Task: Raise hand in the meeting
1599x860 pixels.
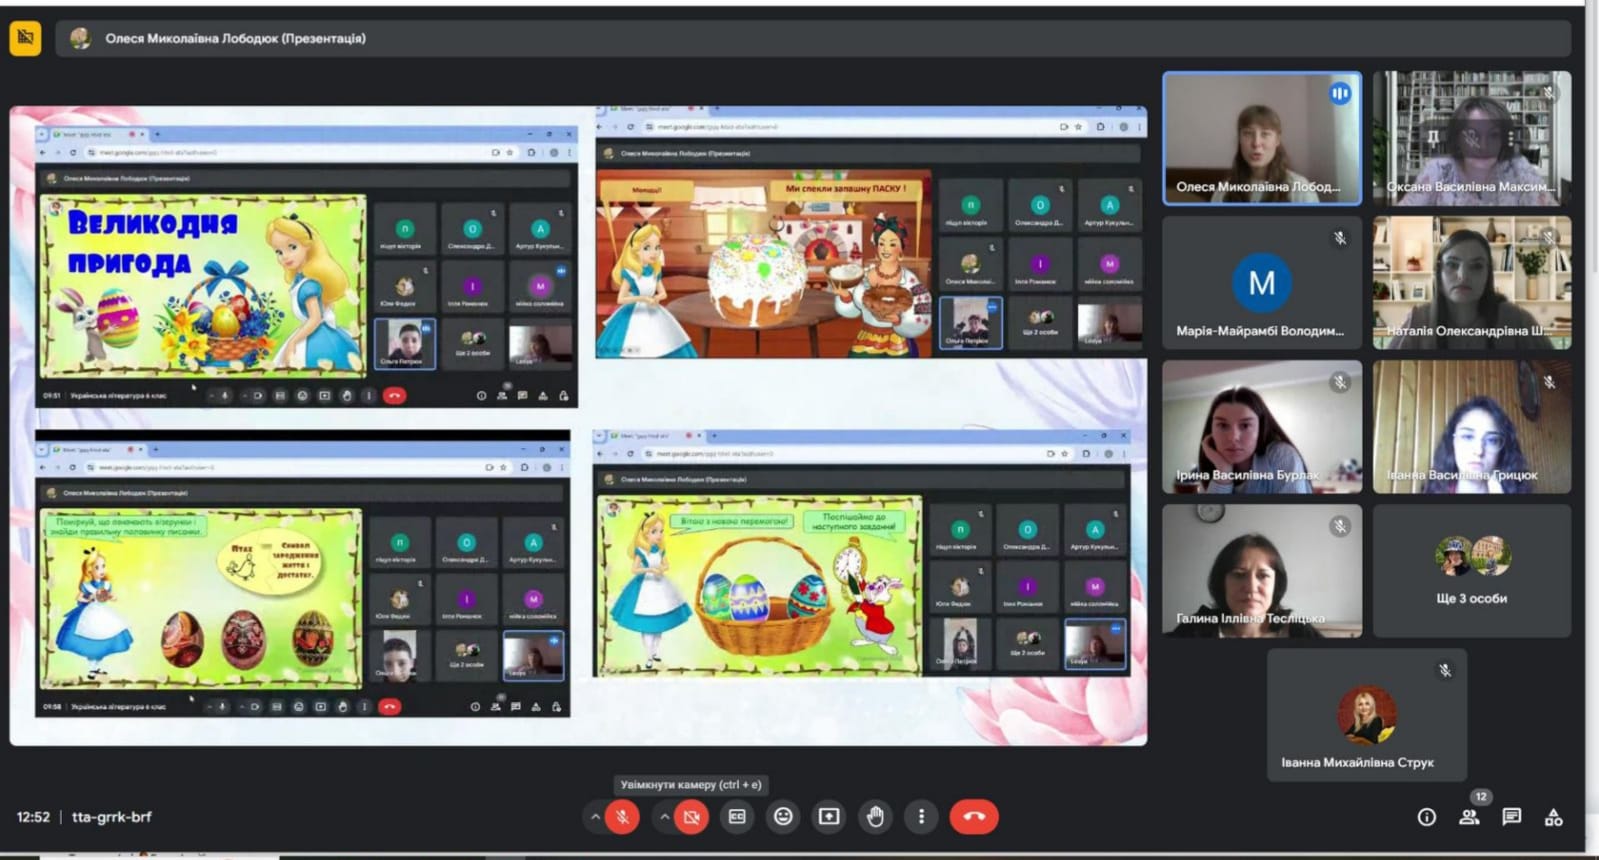Action: (875, 817)
